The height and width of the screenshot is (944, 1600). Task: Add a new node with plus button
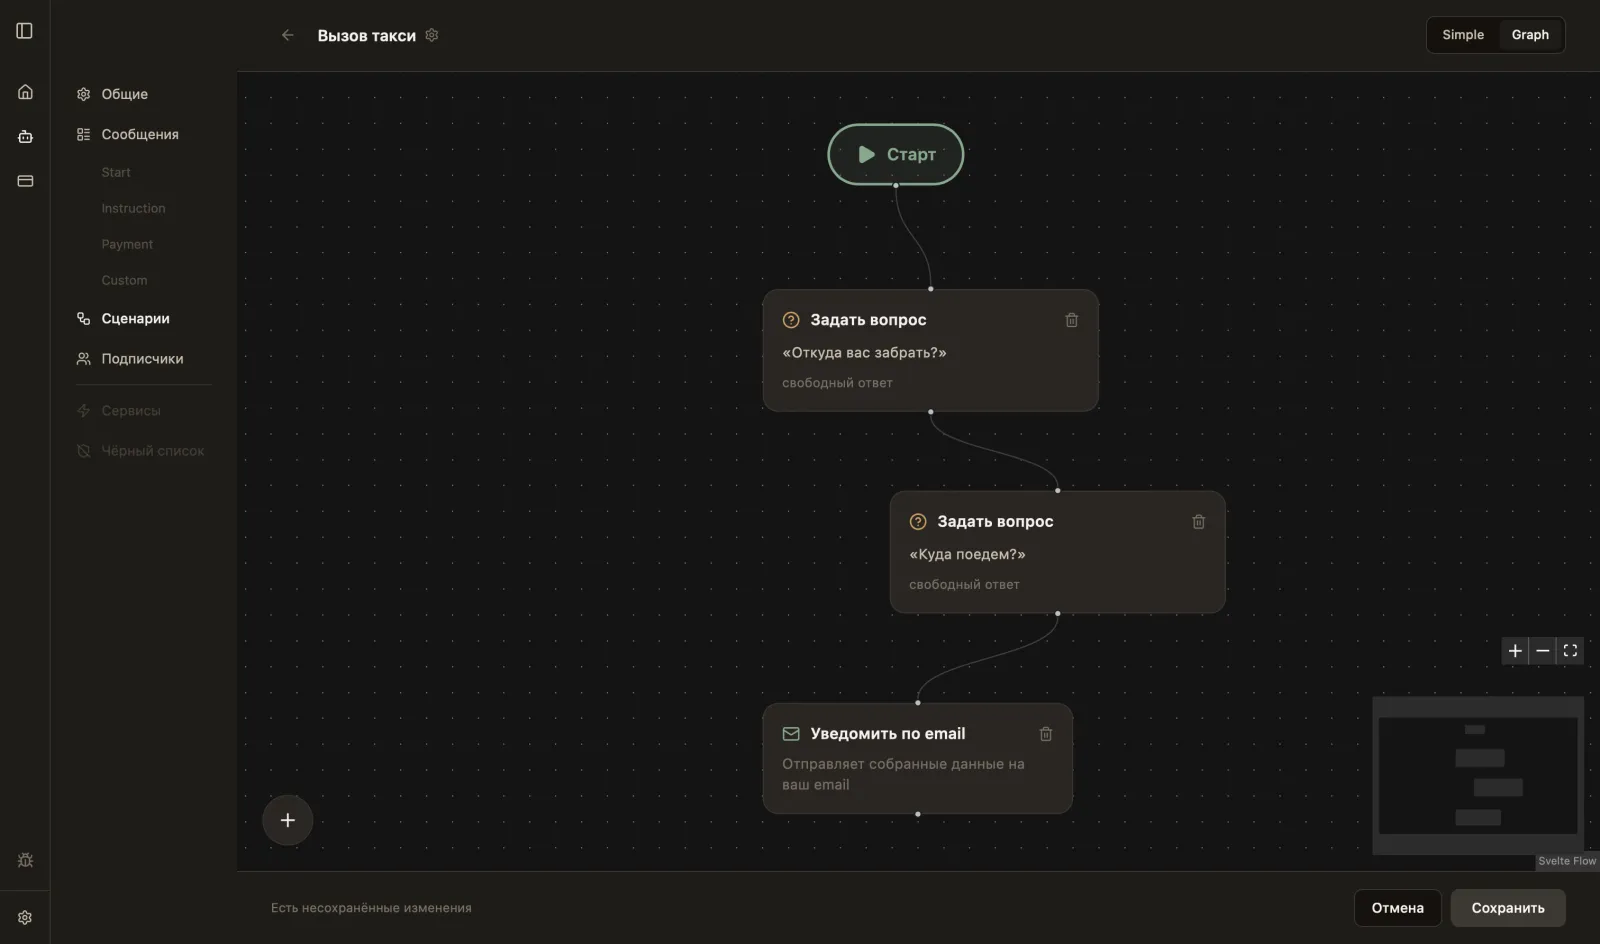click(288, 820)
